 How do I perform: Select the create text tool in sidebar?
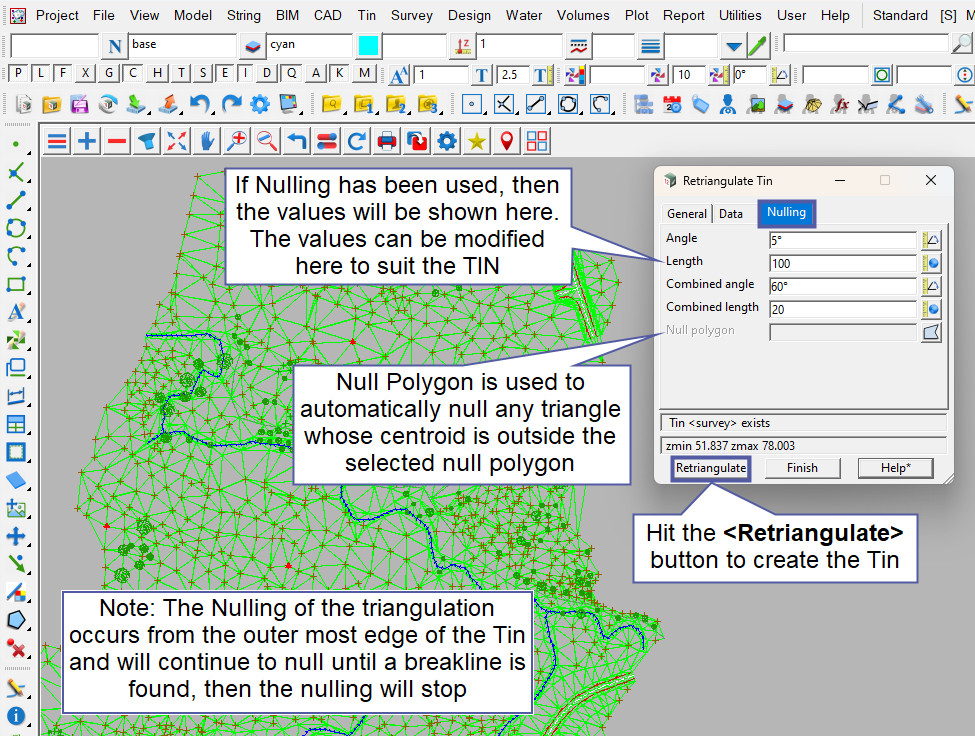click(x=16, y=312)
